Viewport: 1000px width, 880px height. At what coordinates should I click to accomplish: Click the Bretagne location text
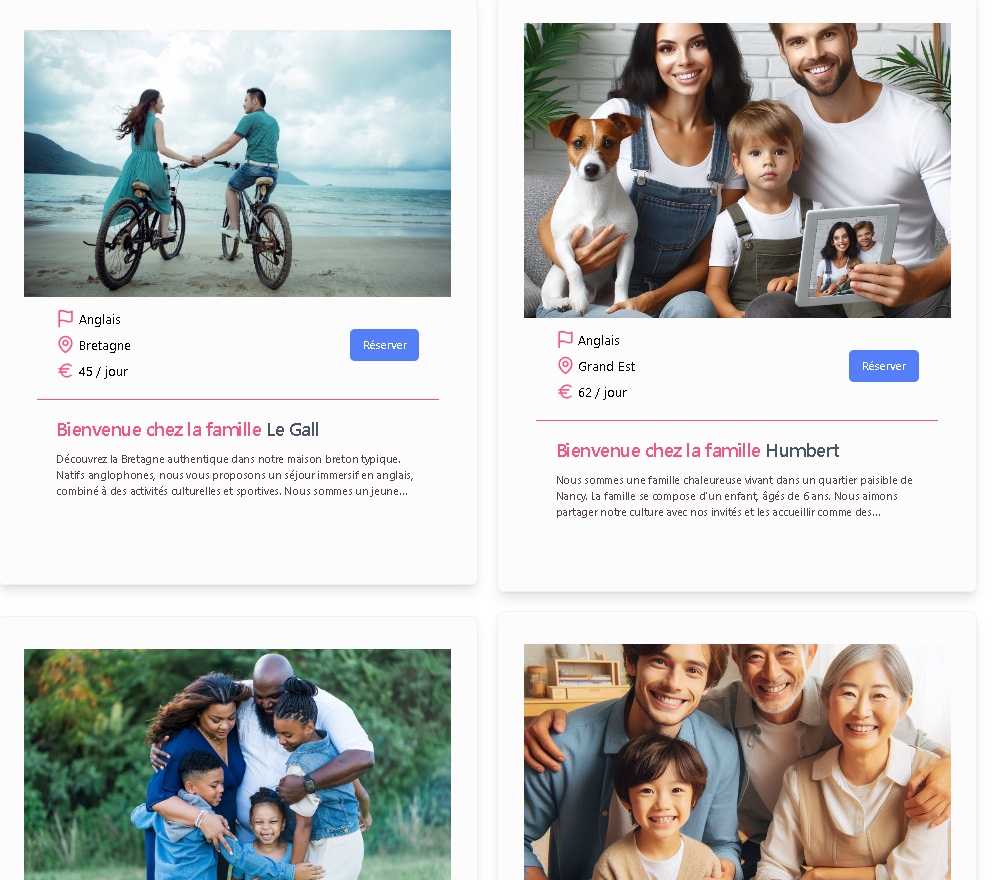click(x=105, y=346)
